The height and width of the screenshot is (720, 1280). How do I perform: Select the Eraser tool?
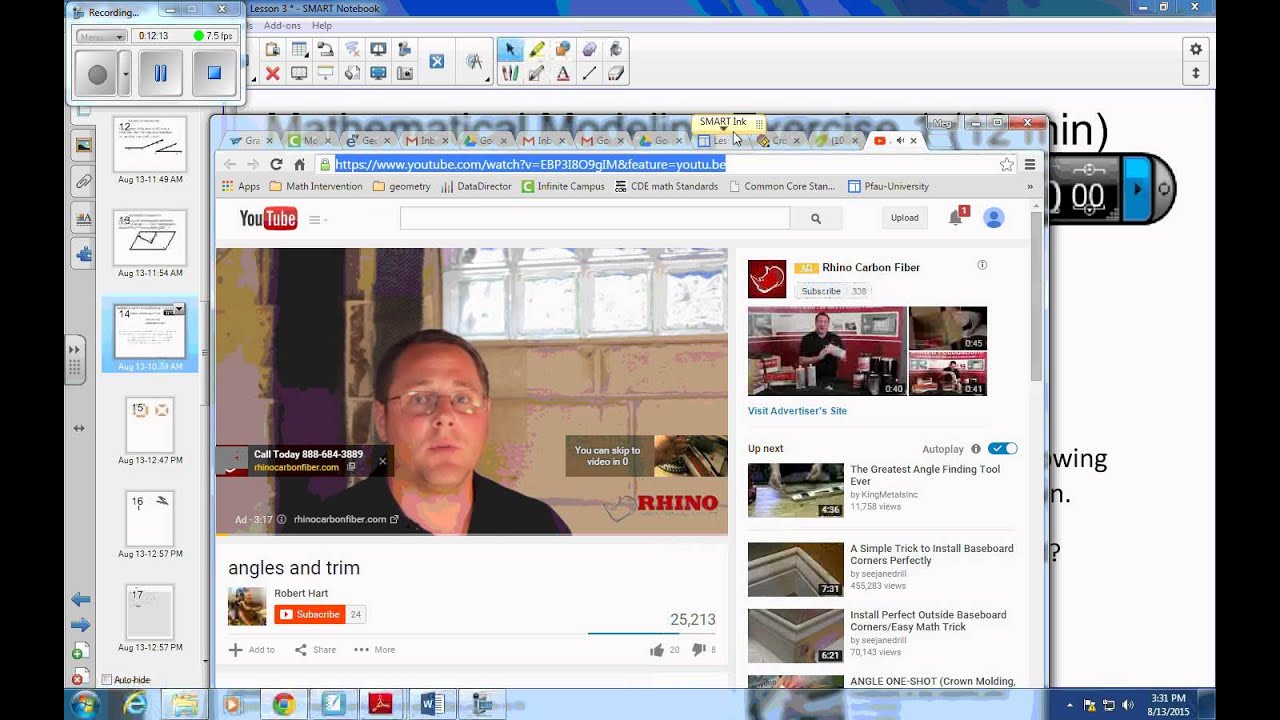click(x=616, y=73)
